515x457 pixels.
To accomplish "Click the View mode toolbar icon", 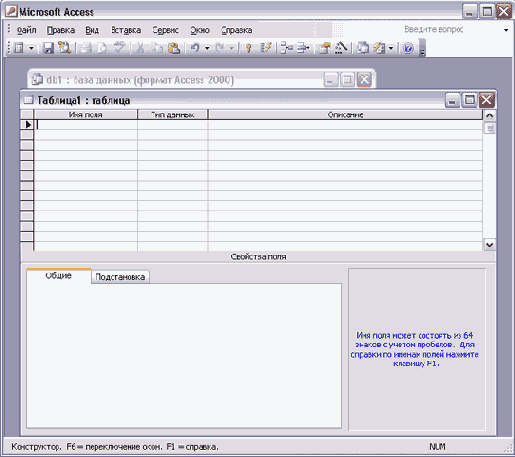I will [x=19, y=48].
